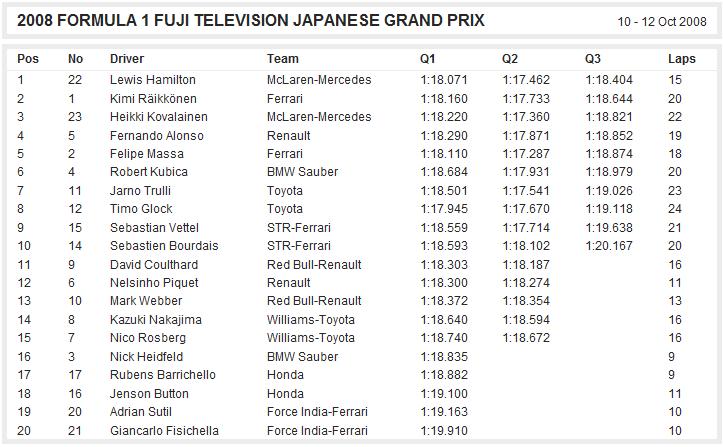
Task: Click the Laps column header
Action: point(682,59)
